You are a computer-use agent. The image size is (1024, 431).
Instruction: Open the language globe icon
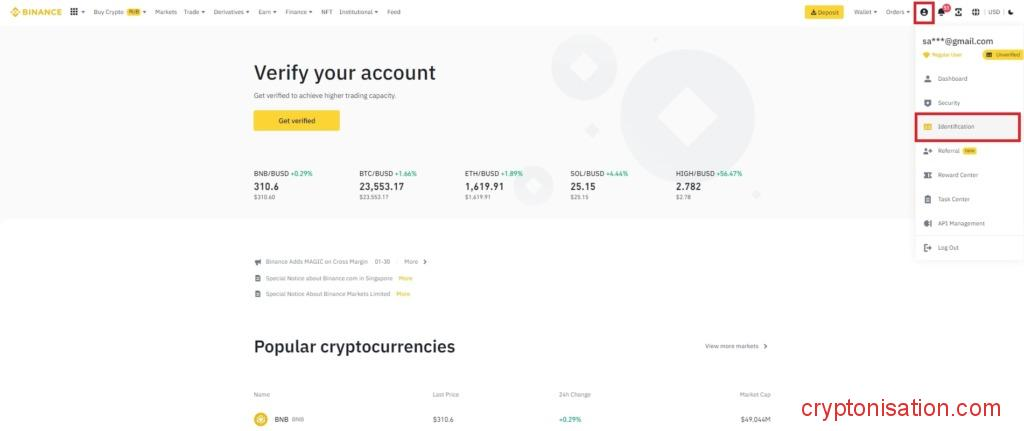coord(975,12)
